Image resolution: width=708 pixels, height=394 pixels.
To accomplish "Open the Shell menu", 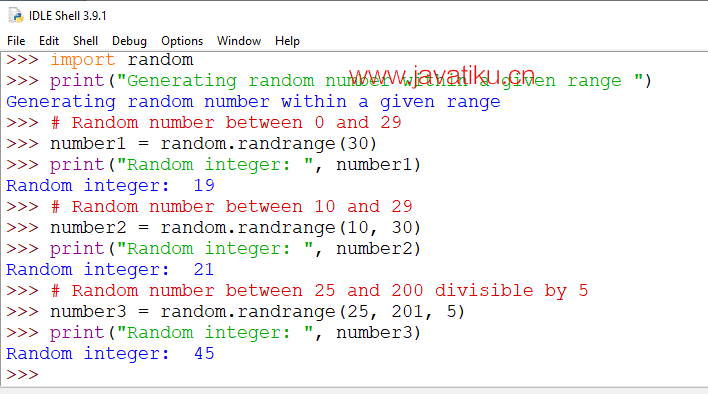I will [85, 41].
